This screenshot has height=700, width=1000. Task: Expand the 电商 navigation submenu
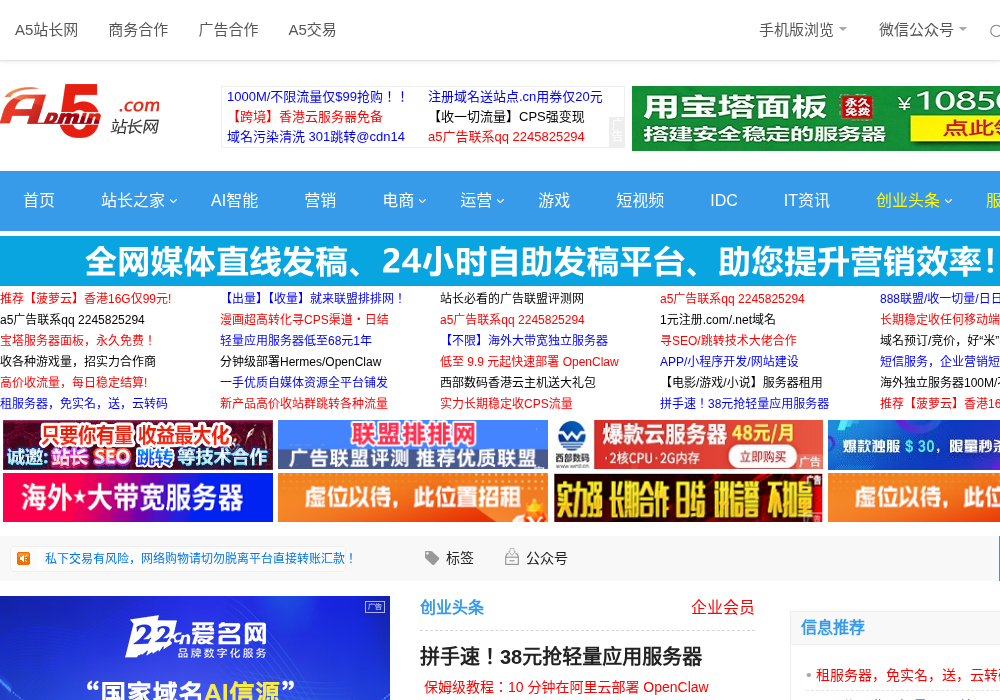point(404,200)
